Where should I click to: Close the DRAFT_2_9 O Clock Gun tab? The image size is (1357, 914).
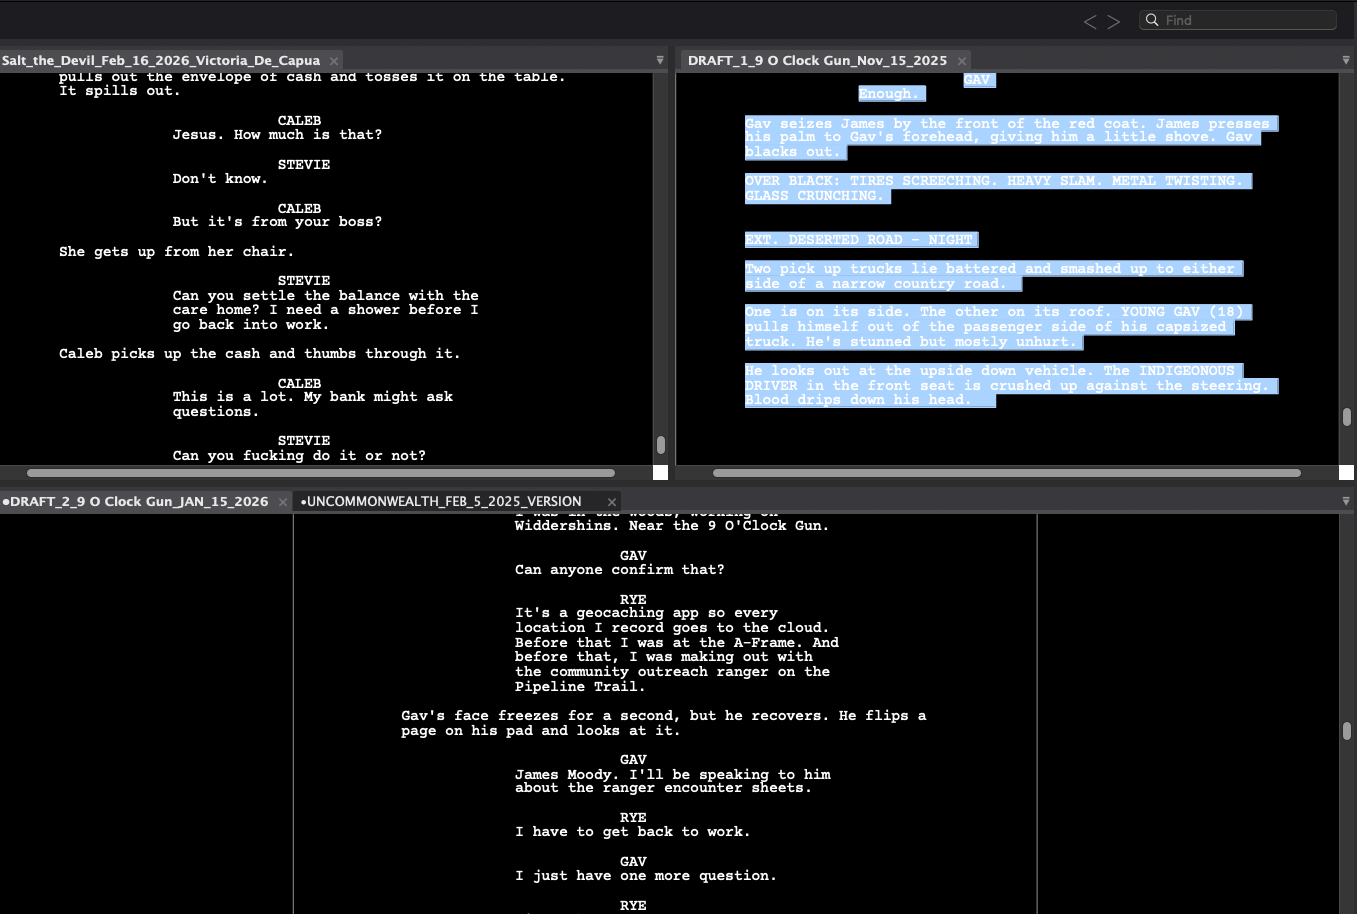pos(283,502)
